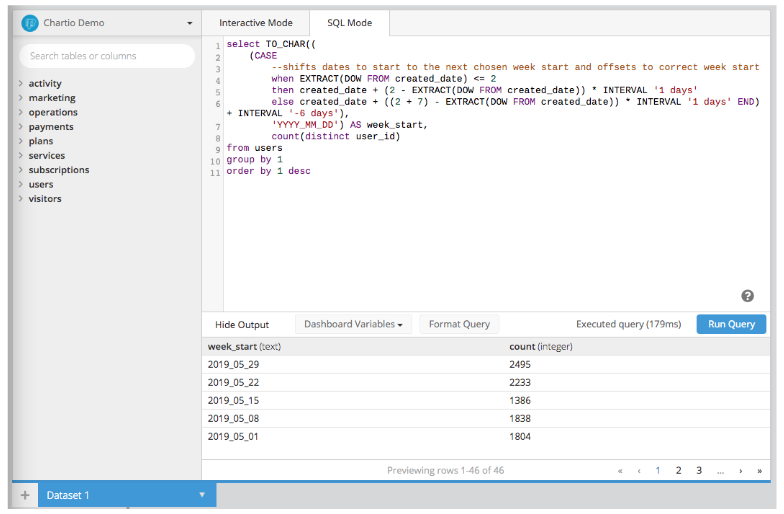Expand the services table chevron

pyautogui.click(x=20, y=156)
